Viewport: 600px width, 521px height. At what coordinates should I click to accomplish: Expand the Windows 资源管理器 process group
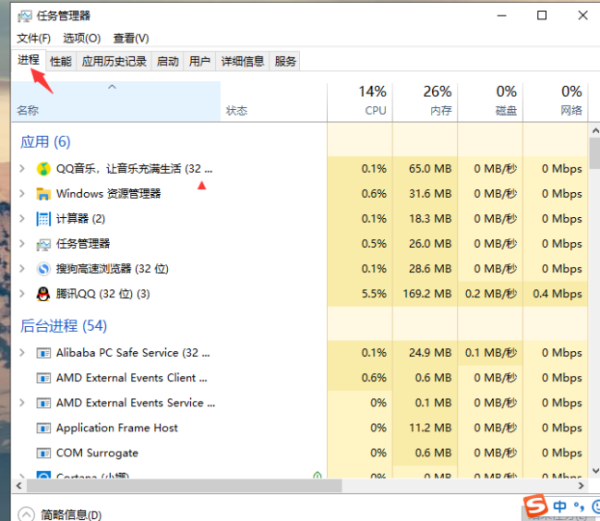tap(22, 194)
